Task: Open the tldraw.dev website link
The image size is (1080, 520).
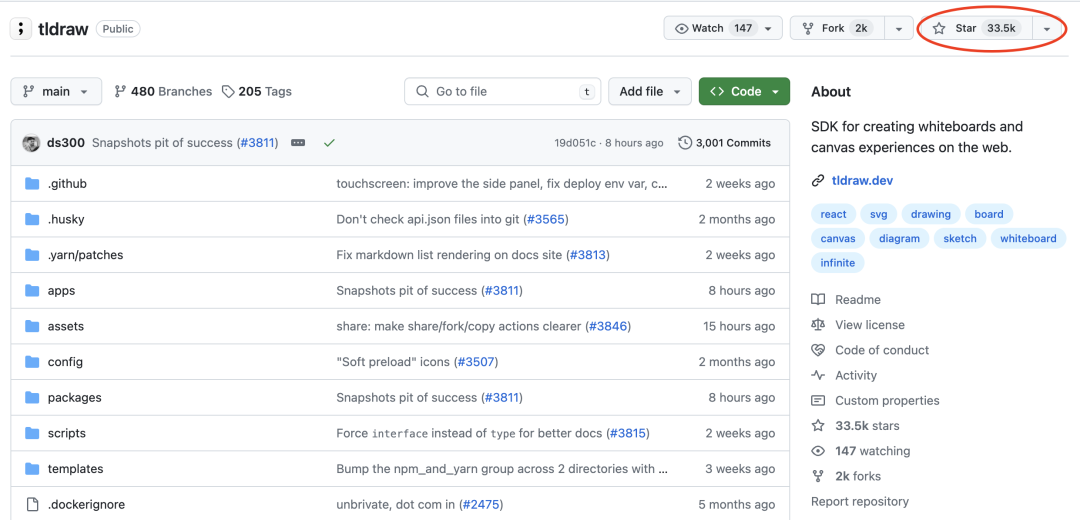Action: click(862, 181)
